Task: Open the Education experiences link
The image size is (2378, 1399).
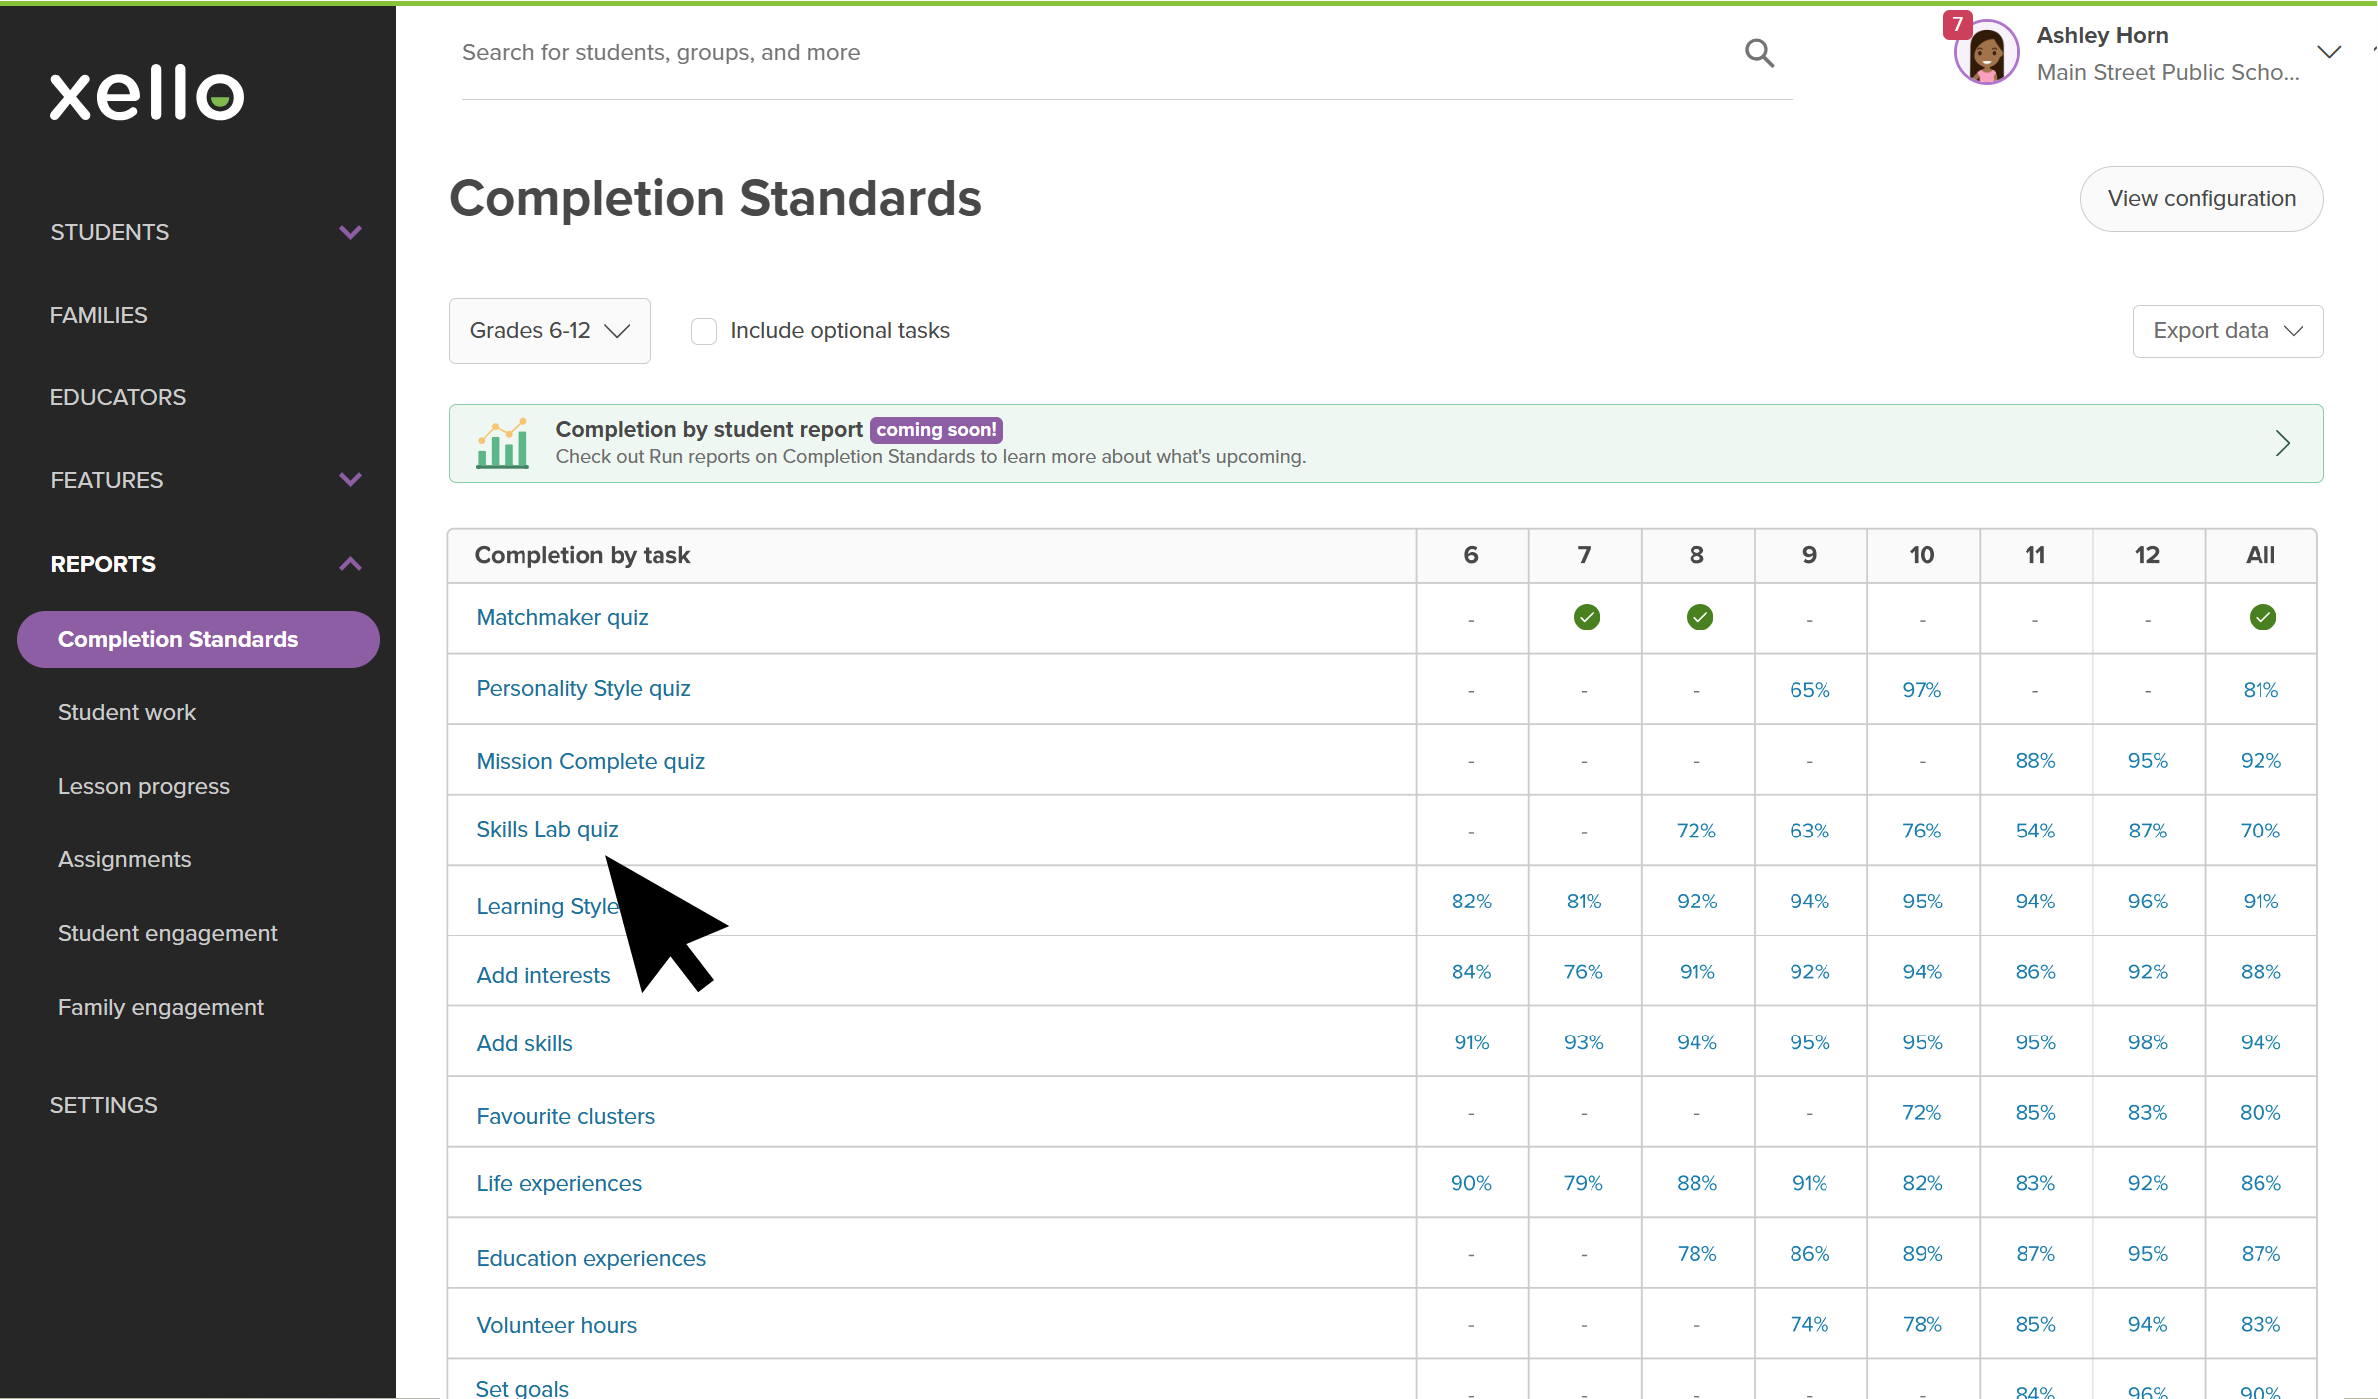Action: point(591,1258)
